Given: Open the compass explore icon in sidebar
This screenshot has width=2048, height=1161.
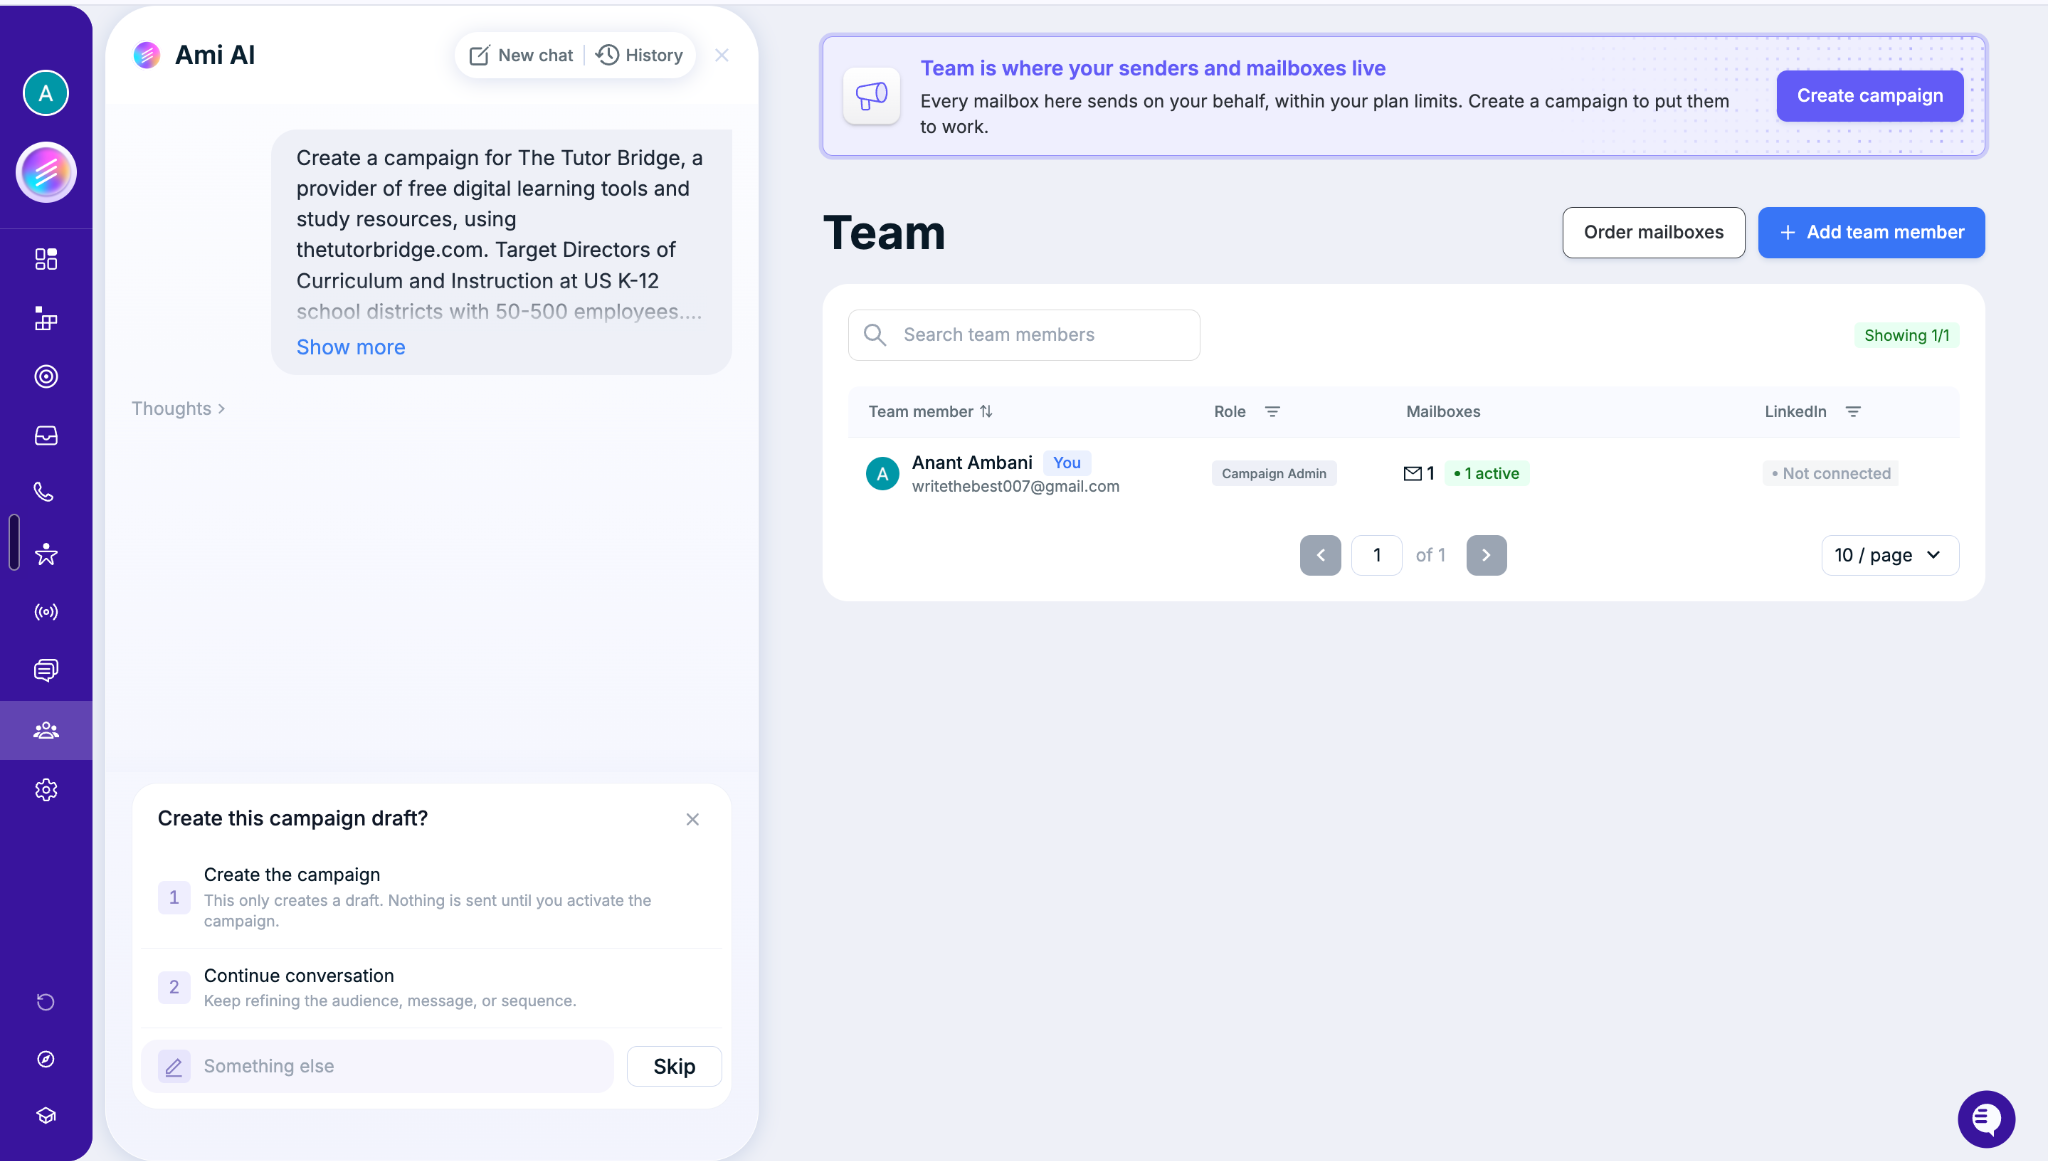Looking at the screenshot, I should (46, 1059).
